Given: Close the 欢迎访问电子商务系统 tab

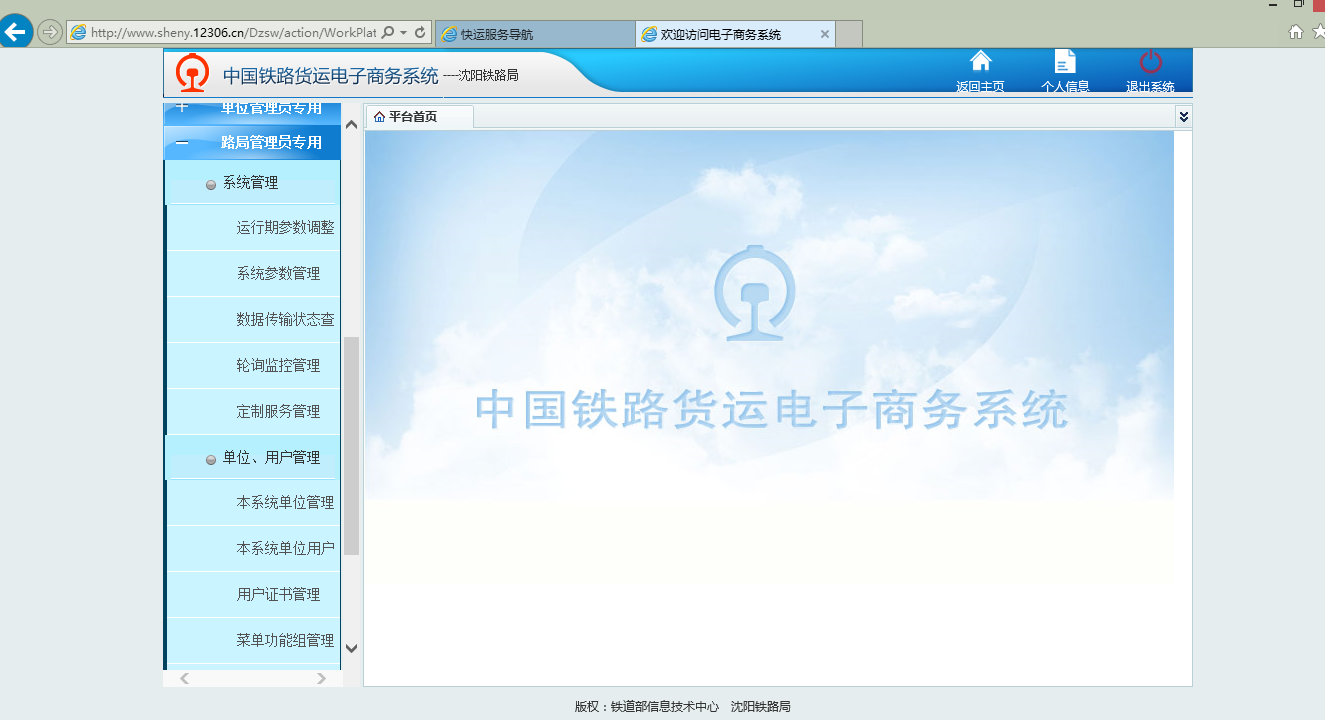Looking at the screenshot, I should tap(825, 34).
